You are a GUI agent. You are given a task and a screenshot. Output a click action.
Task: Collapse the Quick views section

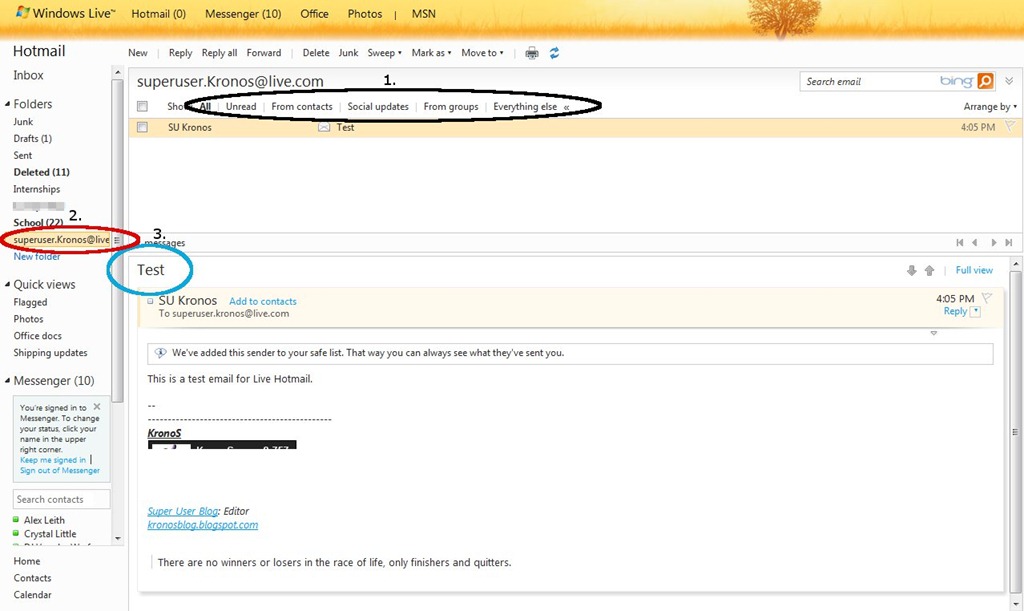tap(8, 285)
